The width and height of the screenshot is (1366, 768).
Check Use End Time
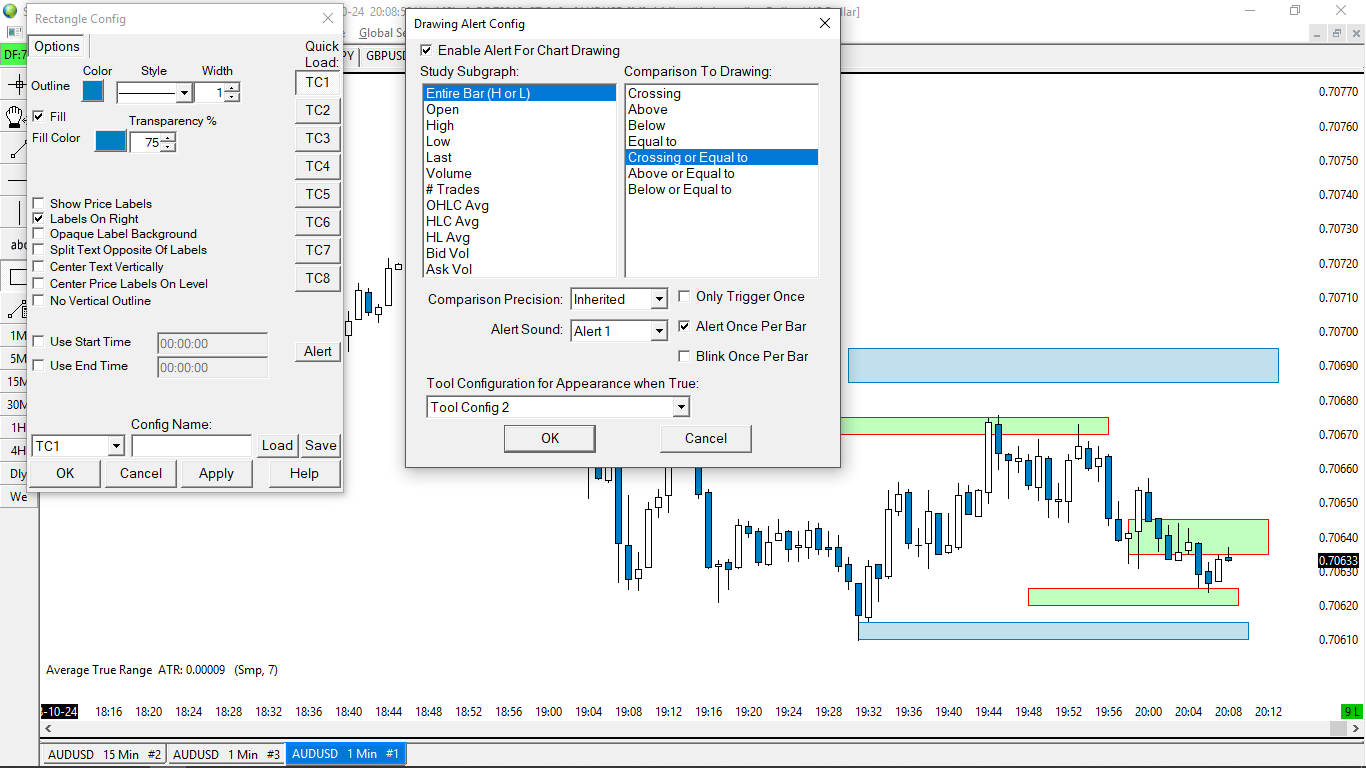[x=39, y=366]
